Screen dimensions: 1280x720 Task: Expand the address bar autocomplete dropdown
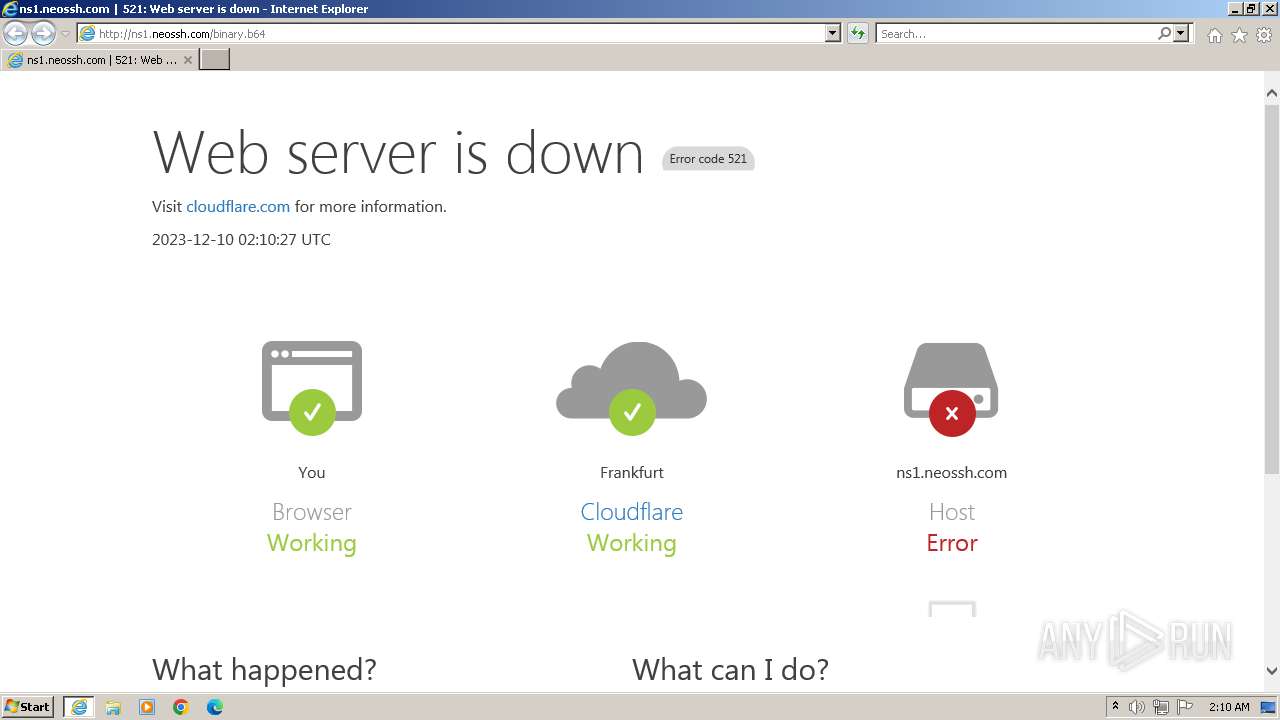coord(833,34)
